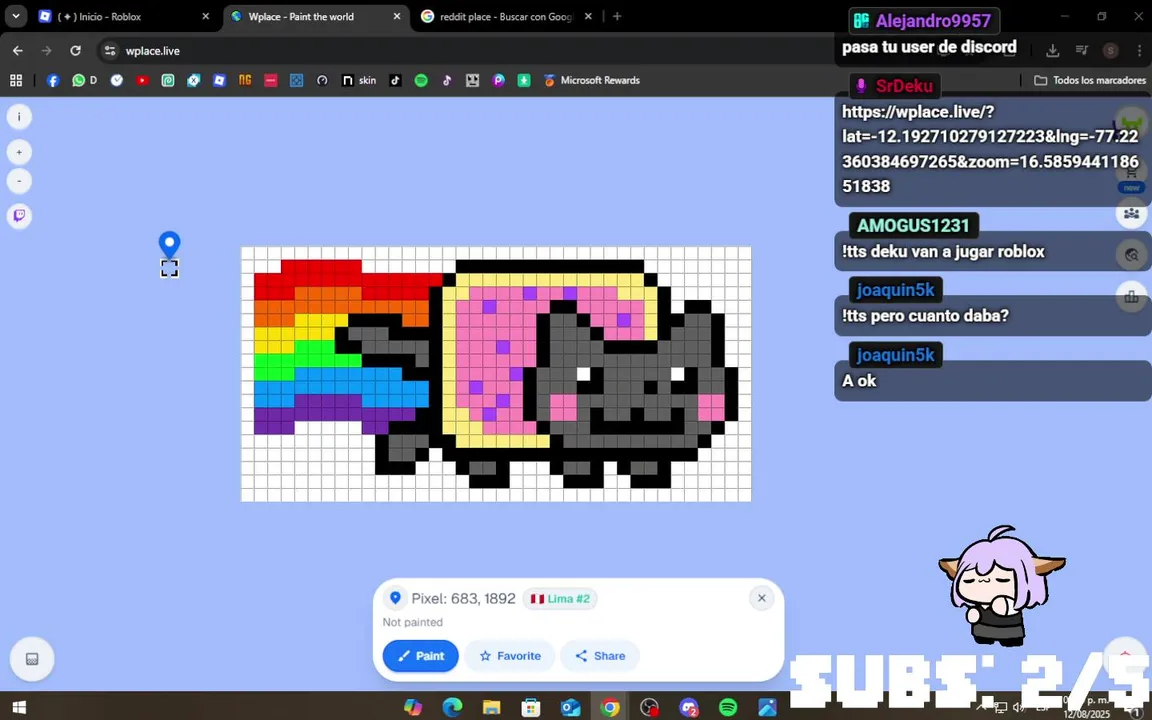Click the pixel selection bracket cursor
Image resolution: width=1152 pixels, height=720 pixels.
point(170,269)
